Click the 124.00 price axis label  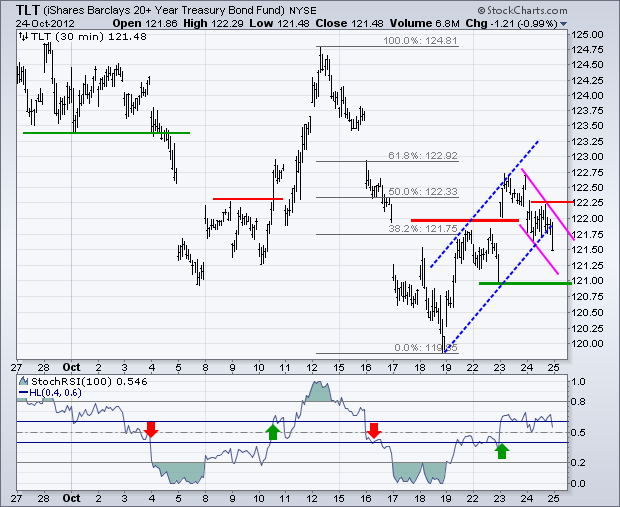pos(588,96)
